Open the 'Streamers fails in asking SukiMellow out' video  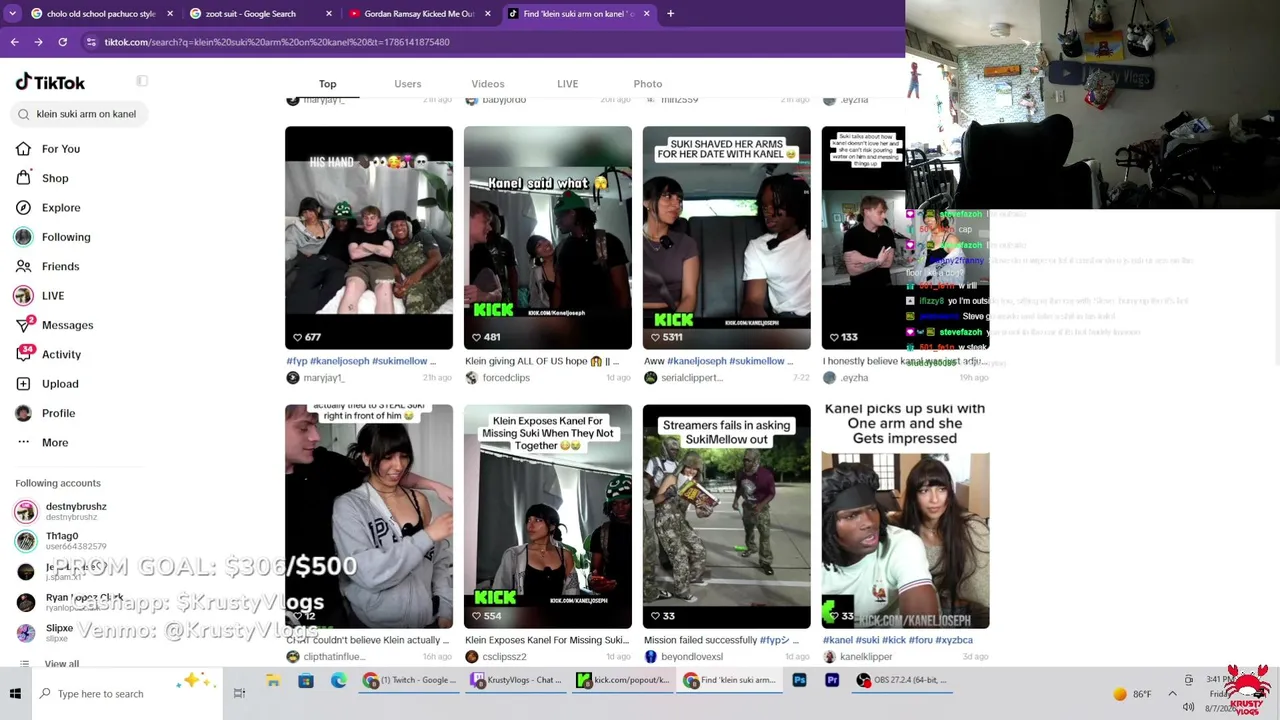(x=727, y=517)
